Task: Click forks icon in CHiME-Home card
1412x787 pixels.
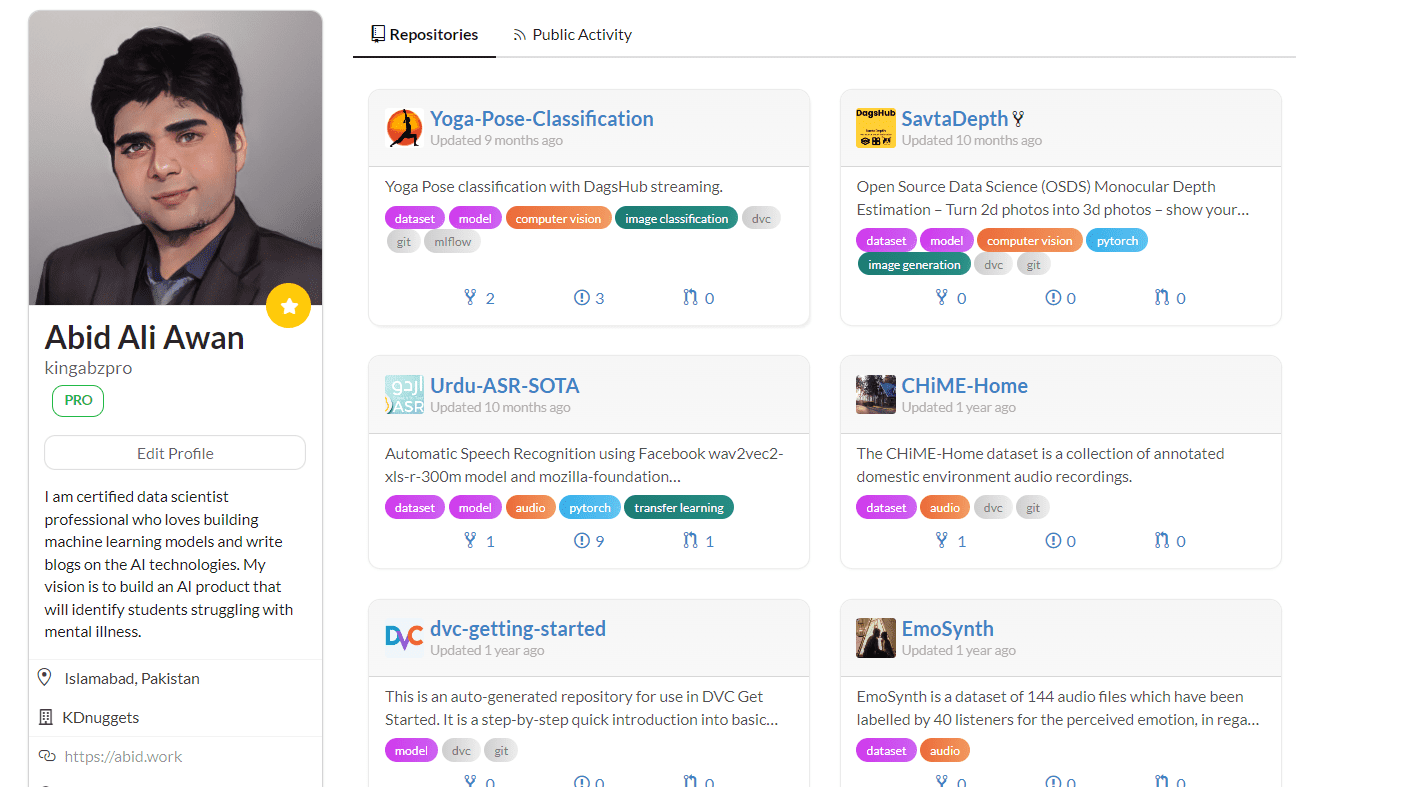Action: tap(942, 540)
